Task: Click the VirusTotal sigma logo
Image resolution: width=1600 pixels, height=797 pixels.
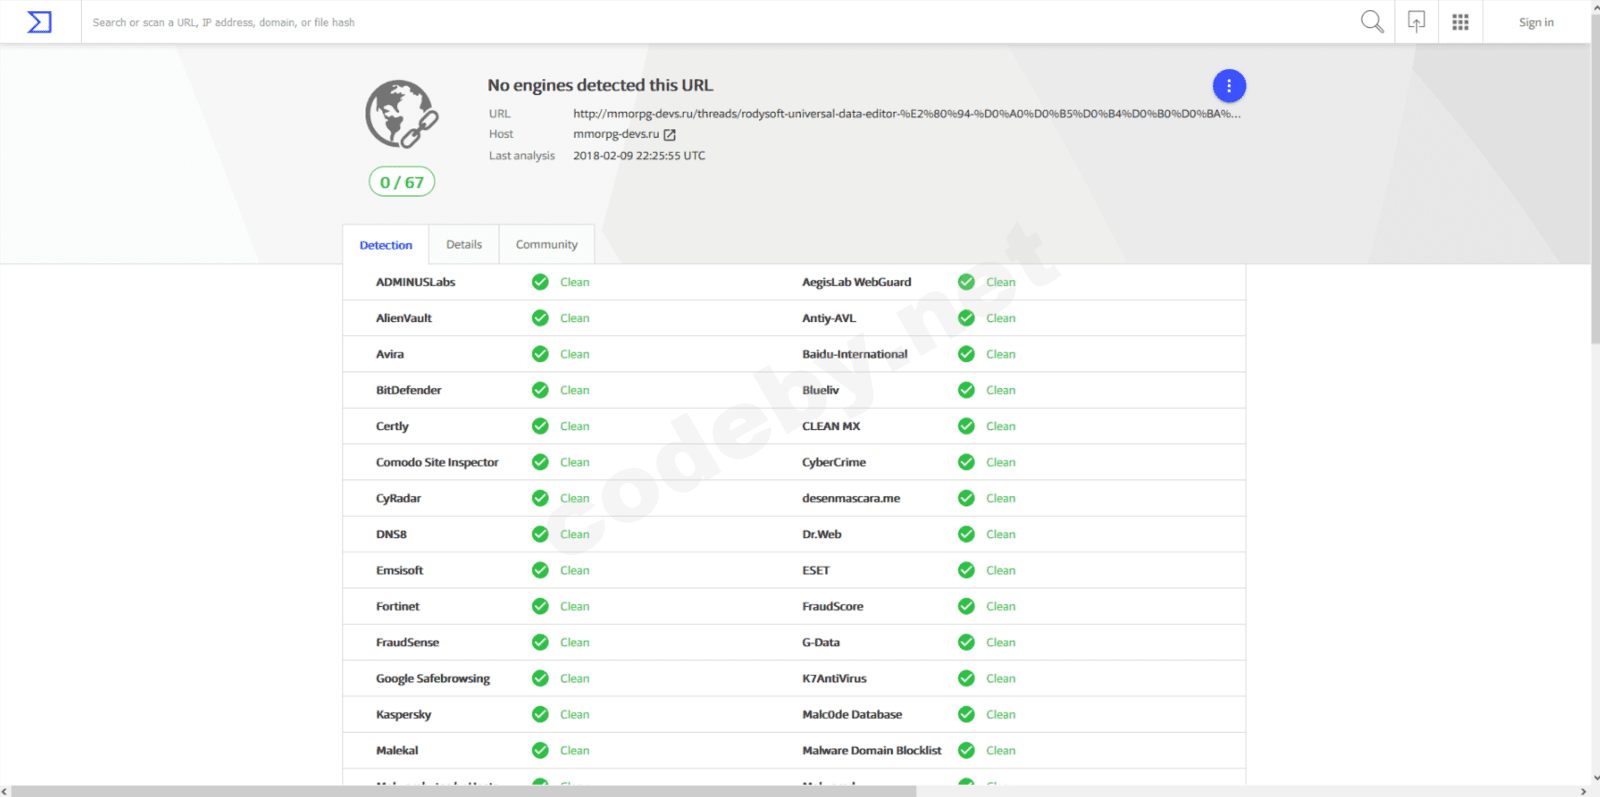Action: click(39, 22)
